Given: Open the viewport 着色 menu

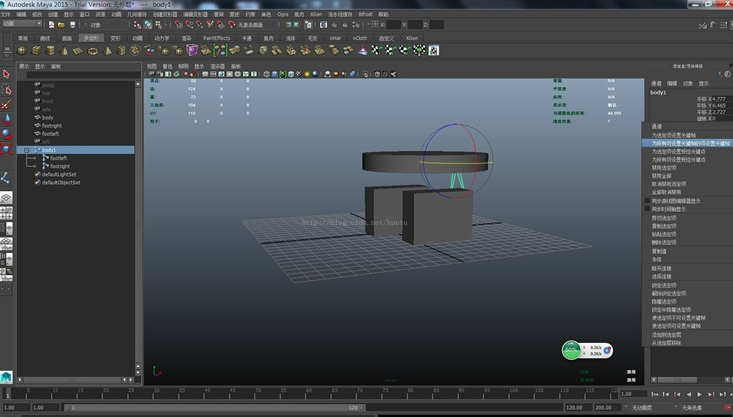Looking at the screenshot, I should point(167,66).
